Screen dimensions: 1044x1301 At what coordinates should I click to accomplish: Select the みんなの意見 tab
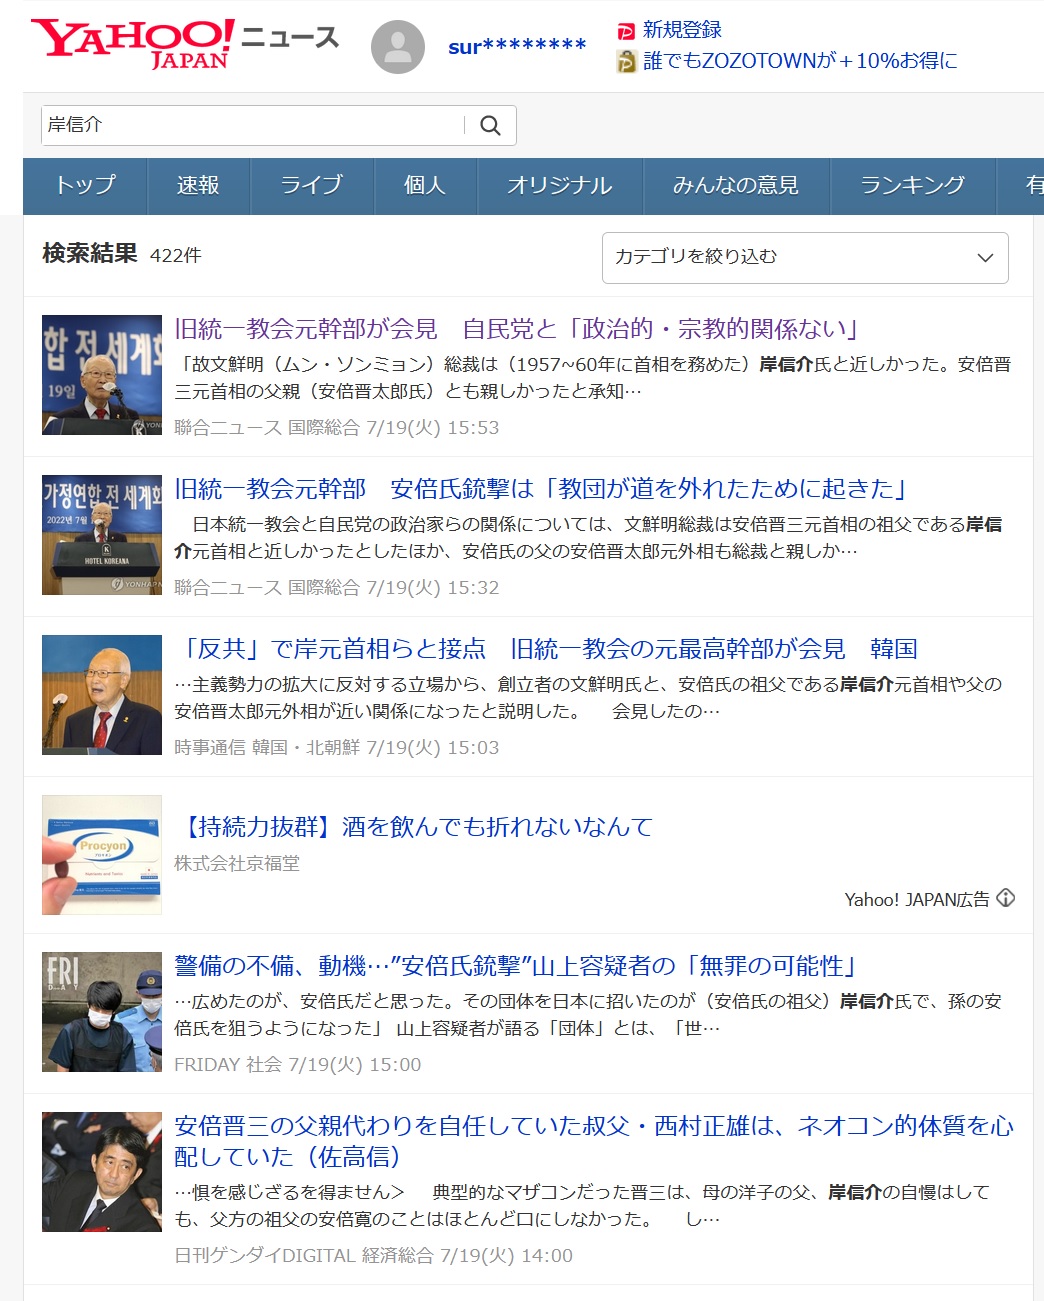click(735, 186)
